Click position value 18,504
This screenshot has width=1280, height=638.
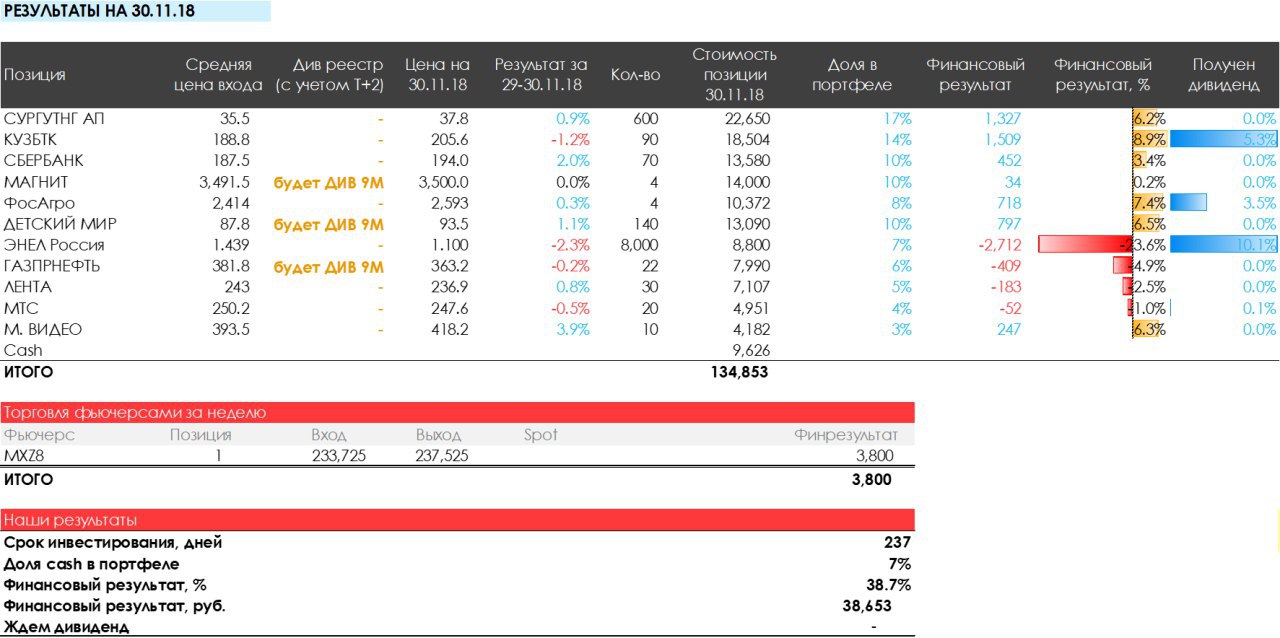[x=746, y=140]
